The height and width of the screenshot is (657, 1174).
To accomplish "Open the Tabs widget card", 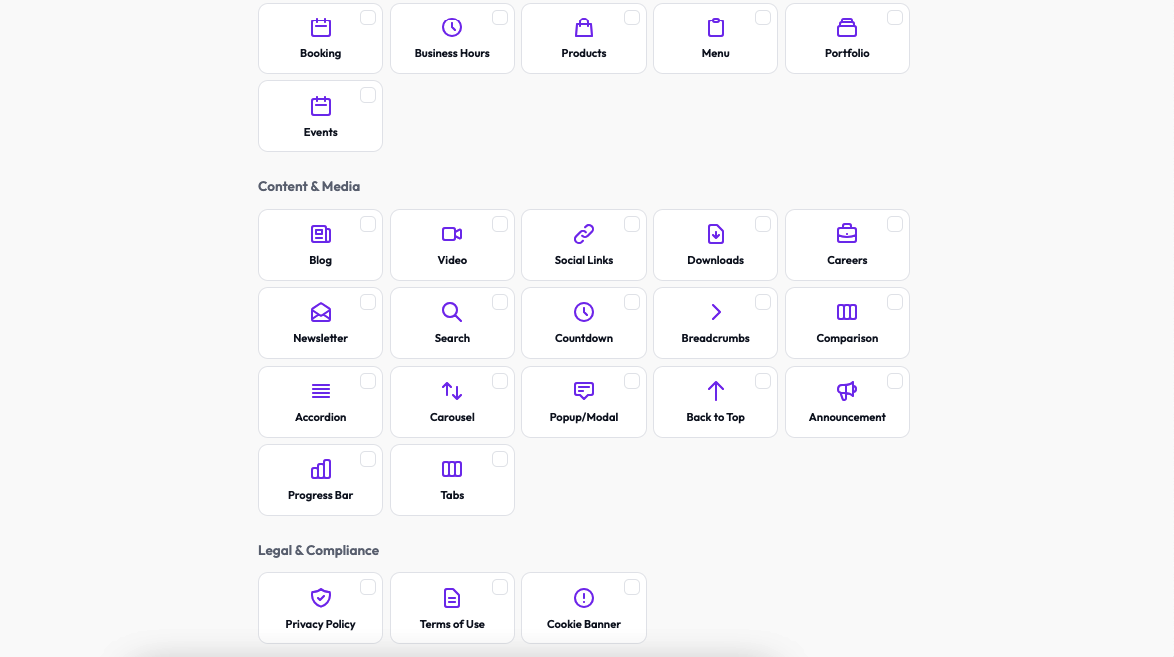I will click(452, 480).
